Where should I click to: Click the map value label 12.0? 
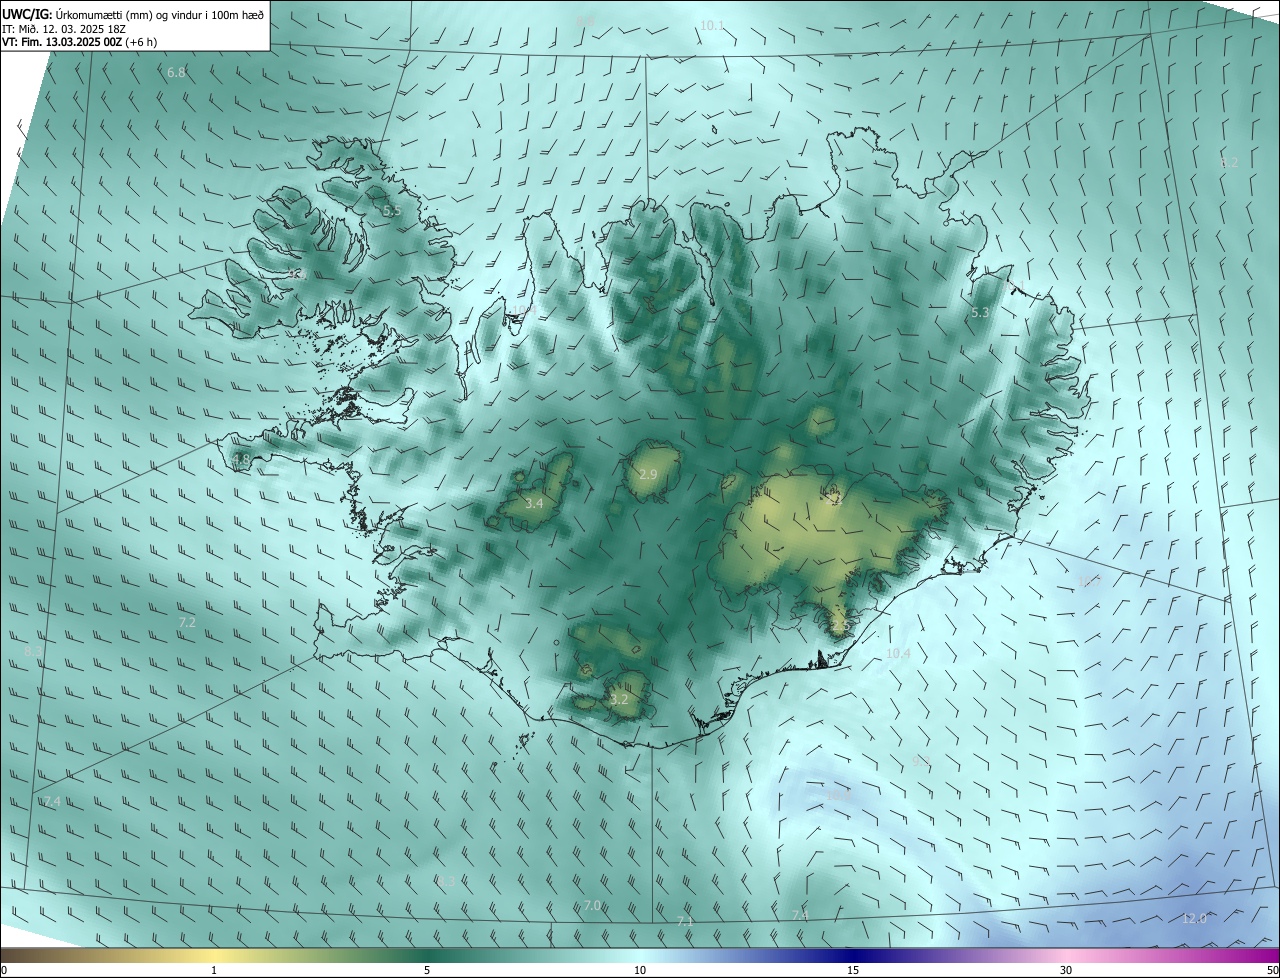[1194, 918]
